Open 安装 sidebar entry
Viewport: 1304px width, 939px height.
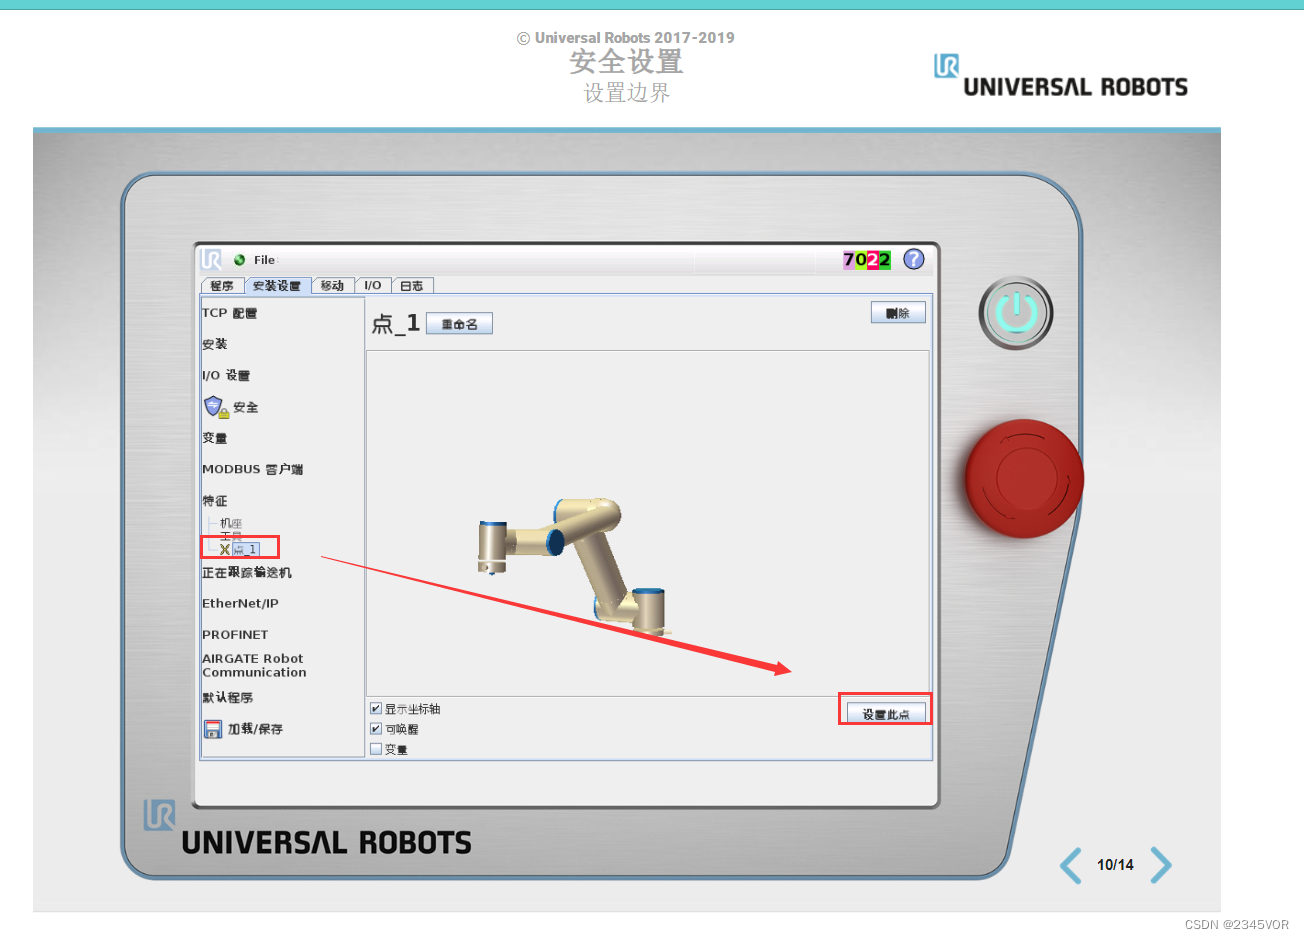click(215, 344)
